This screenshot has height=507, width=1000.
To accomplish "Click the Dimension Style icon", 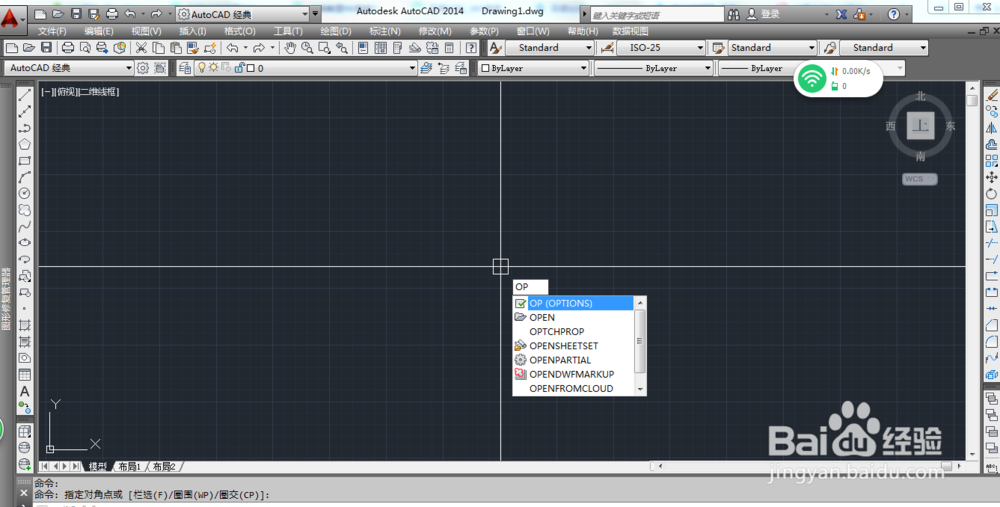I will [x=607, y=48].
